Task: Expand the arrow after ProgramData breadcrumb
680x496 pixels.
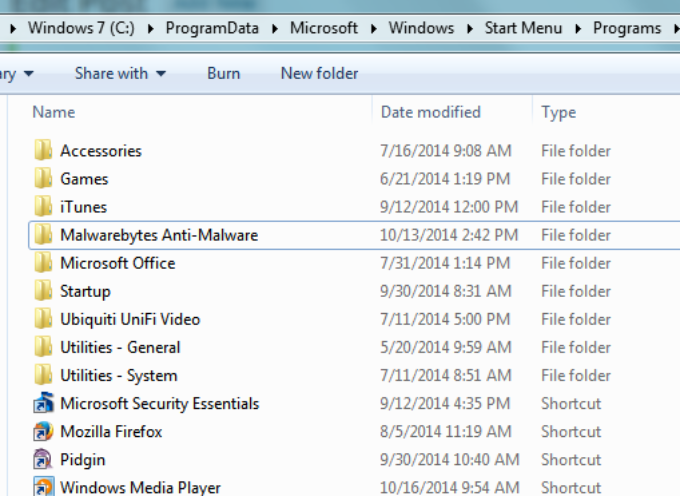Action: 275,29
